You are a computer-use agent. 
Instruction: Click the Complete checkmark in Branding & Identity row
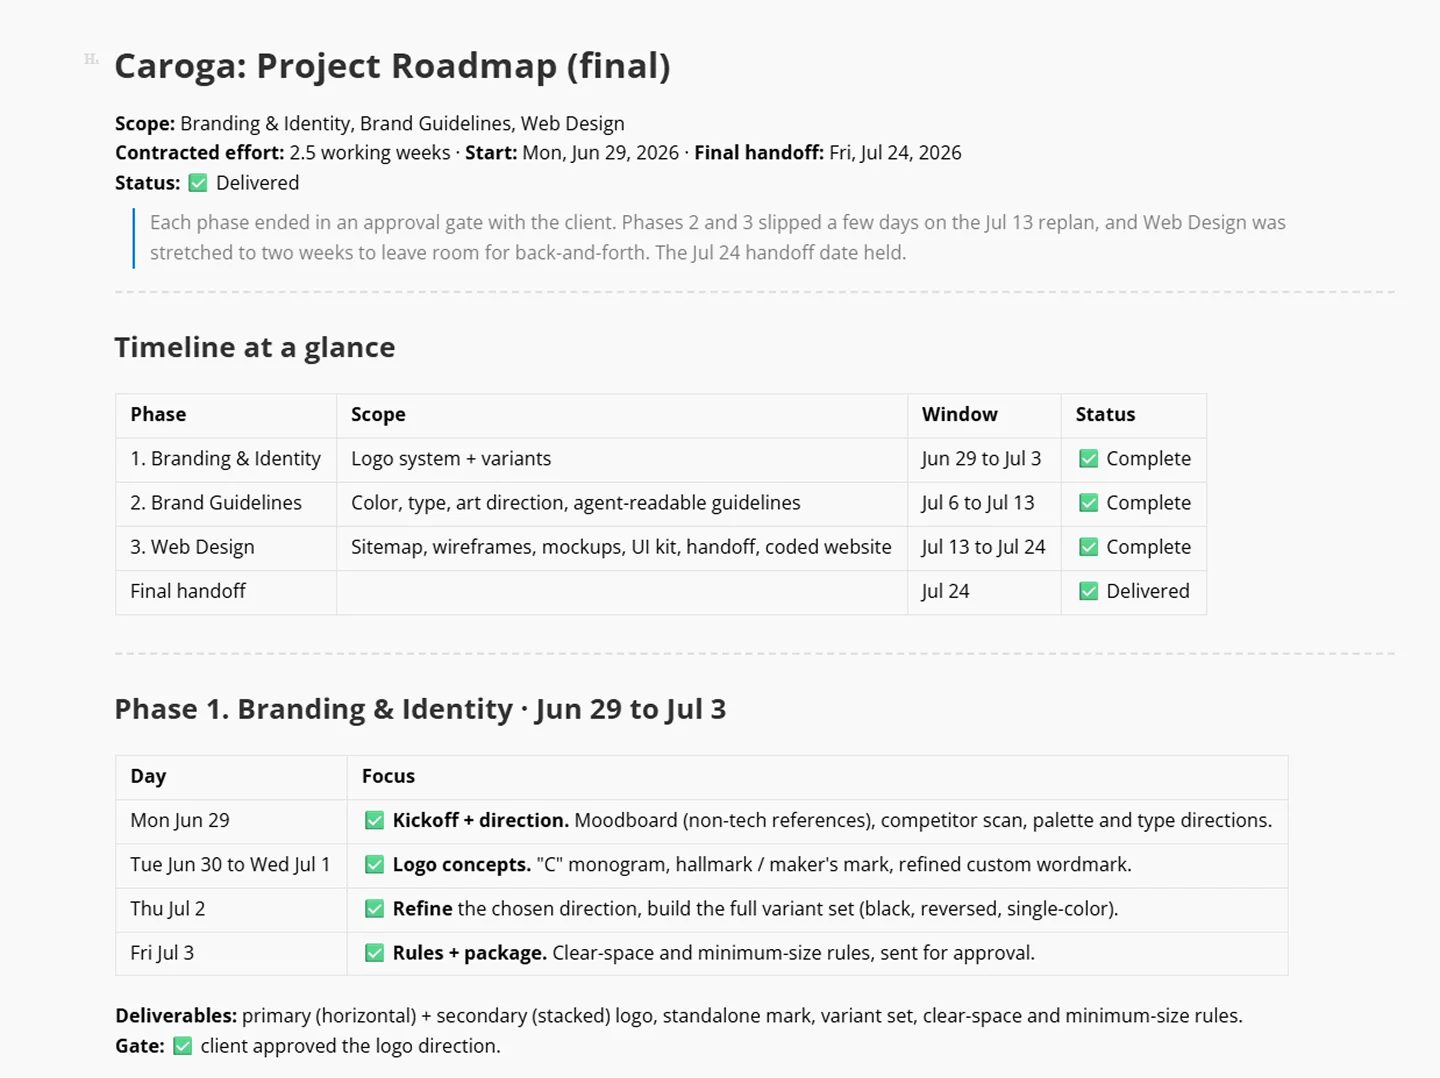click(x=1089, y=459)
